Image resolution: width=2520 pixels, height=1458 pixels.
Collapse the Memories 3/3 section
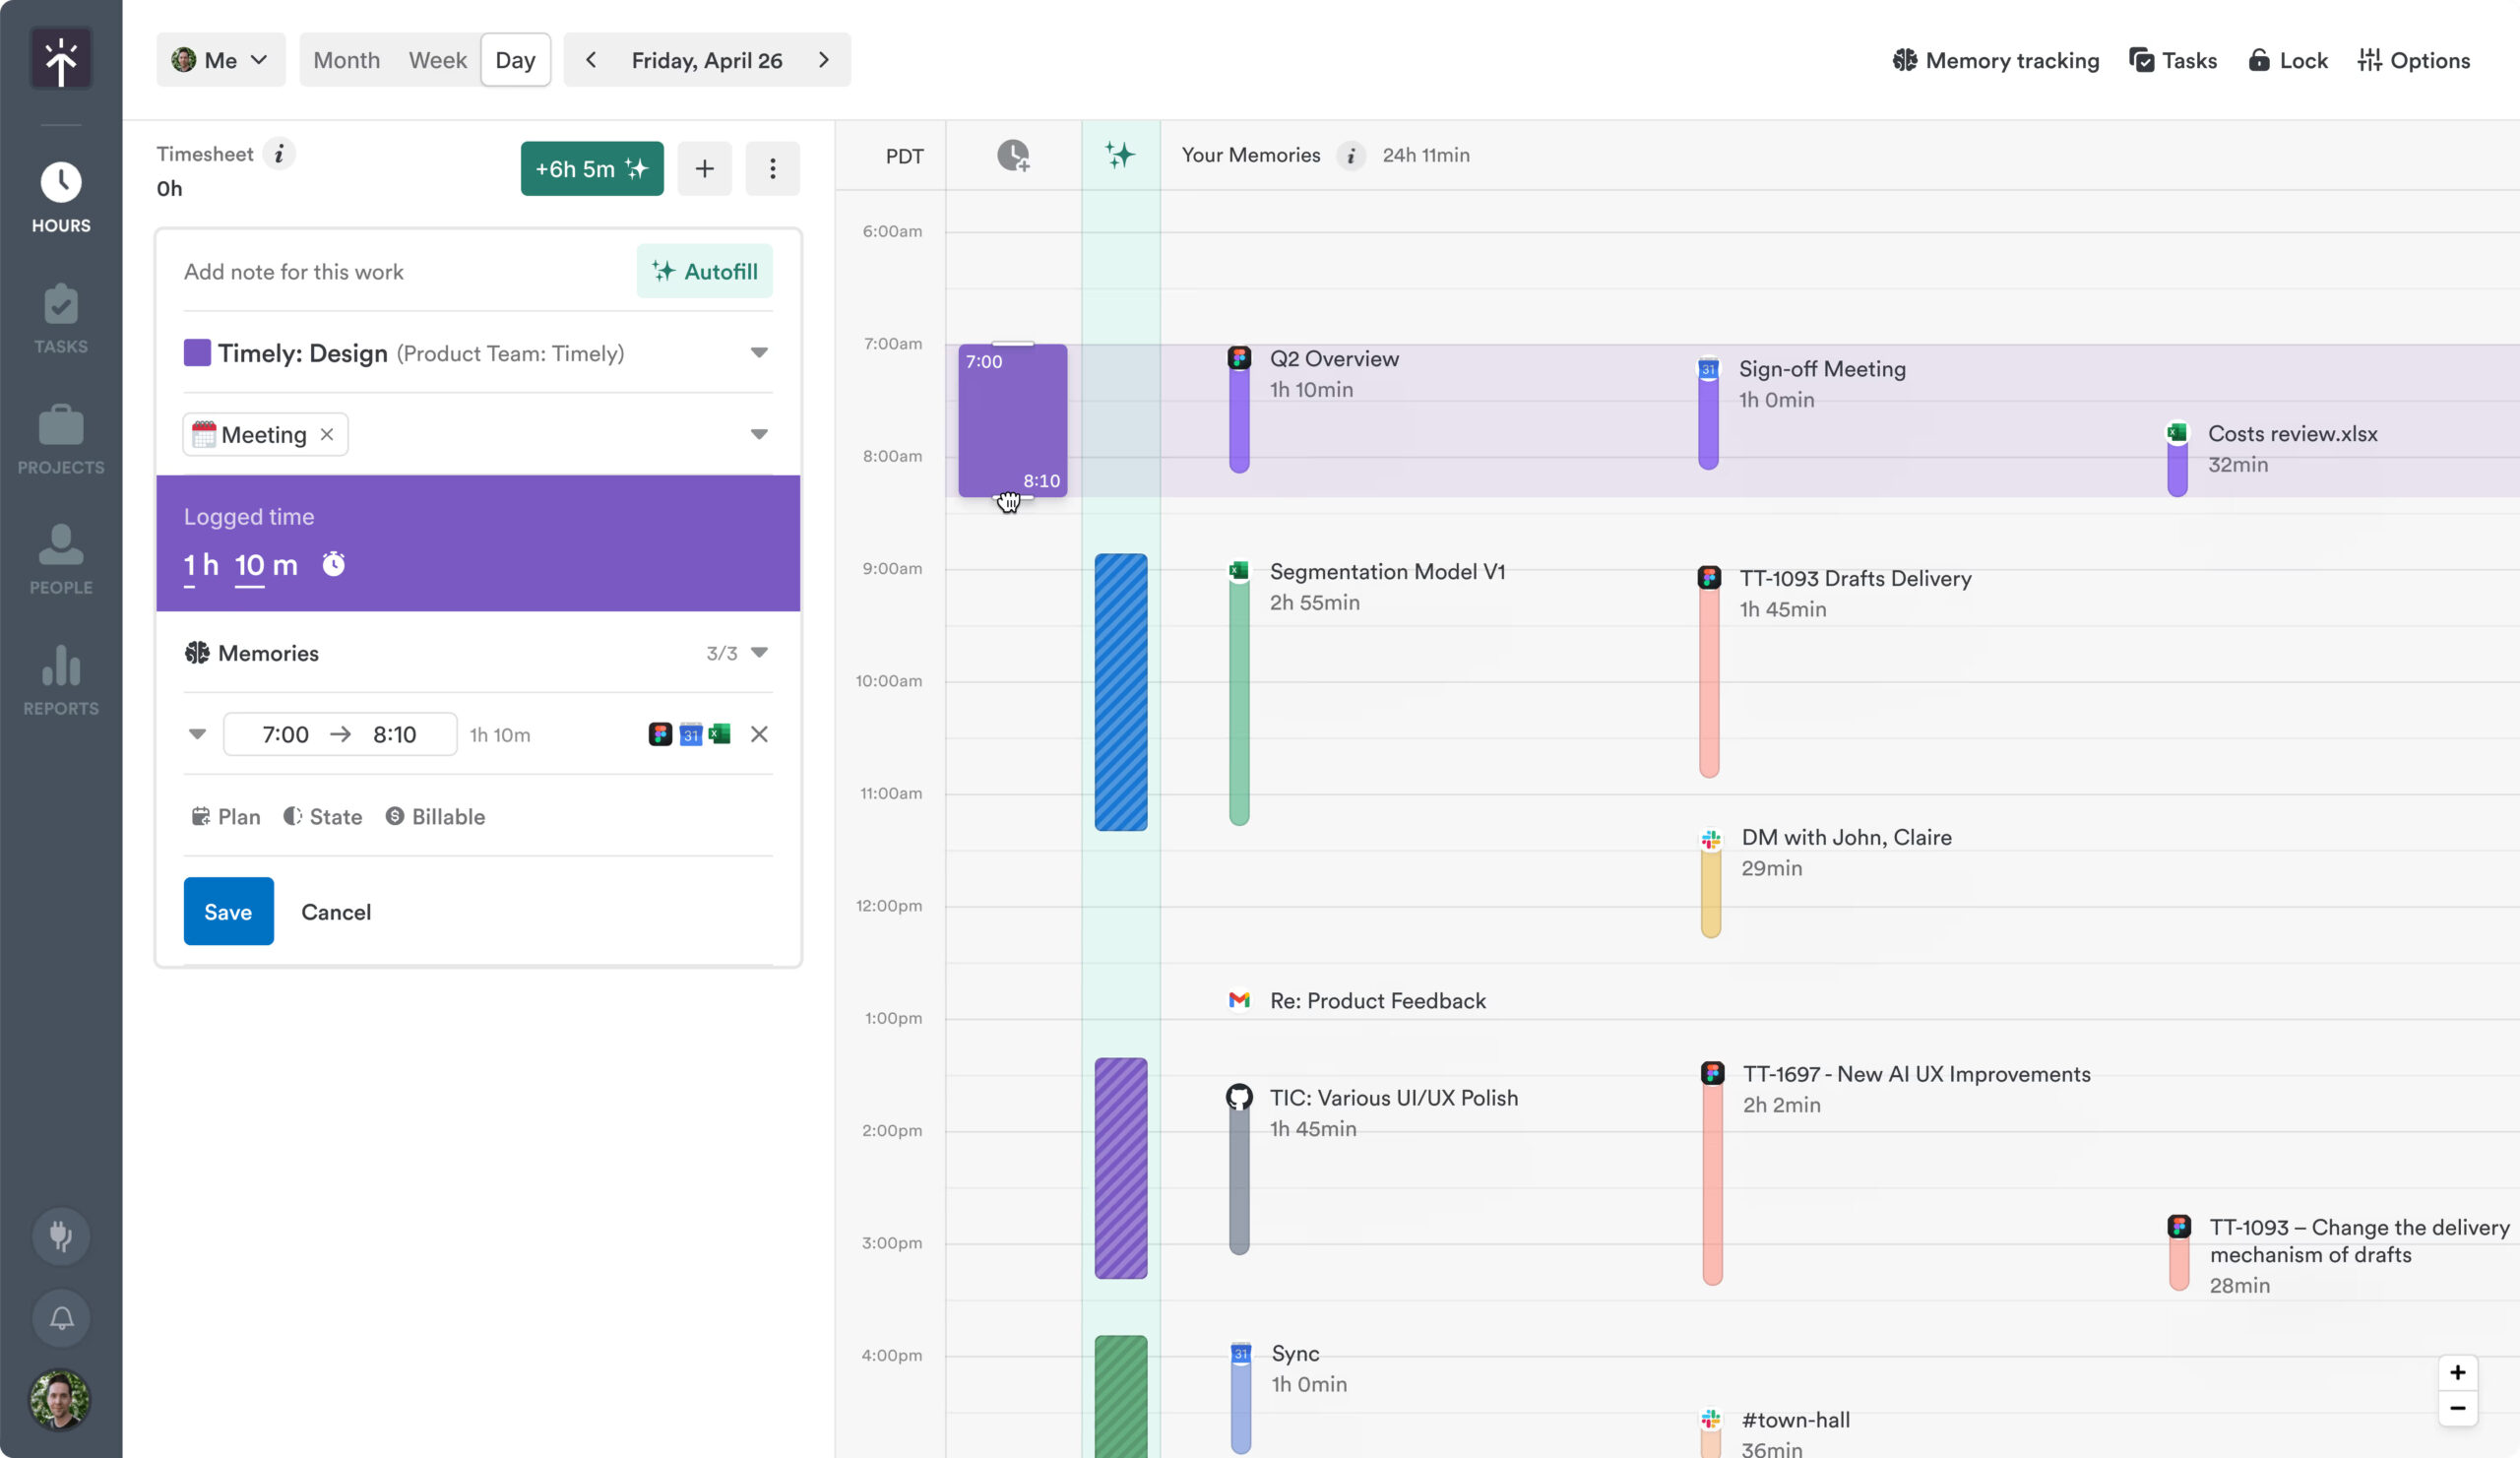point(760,652)
